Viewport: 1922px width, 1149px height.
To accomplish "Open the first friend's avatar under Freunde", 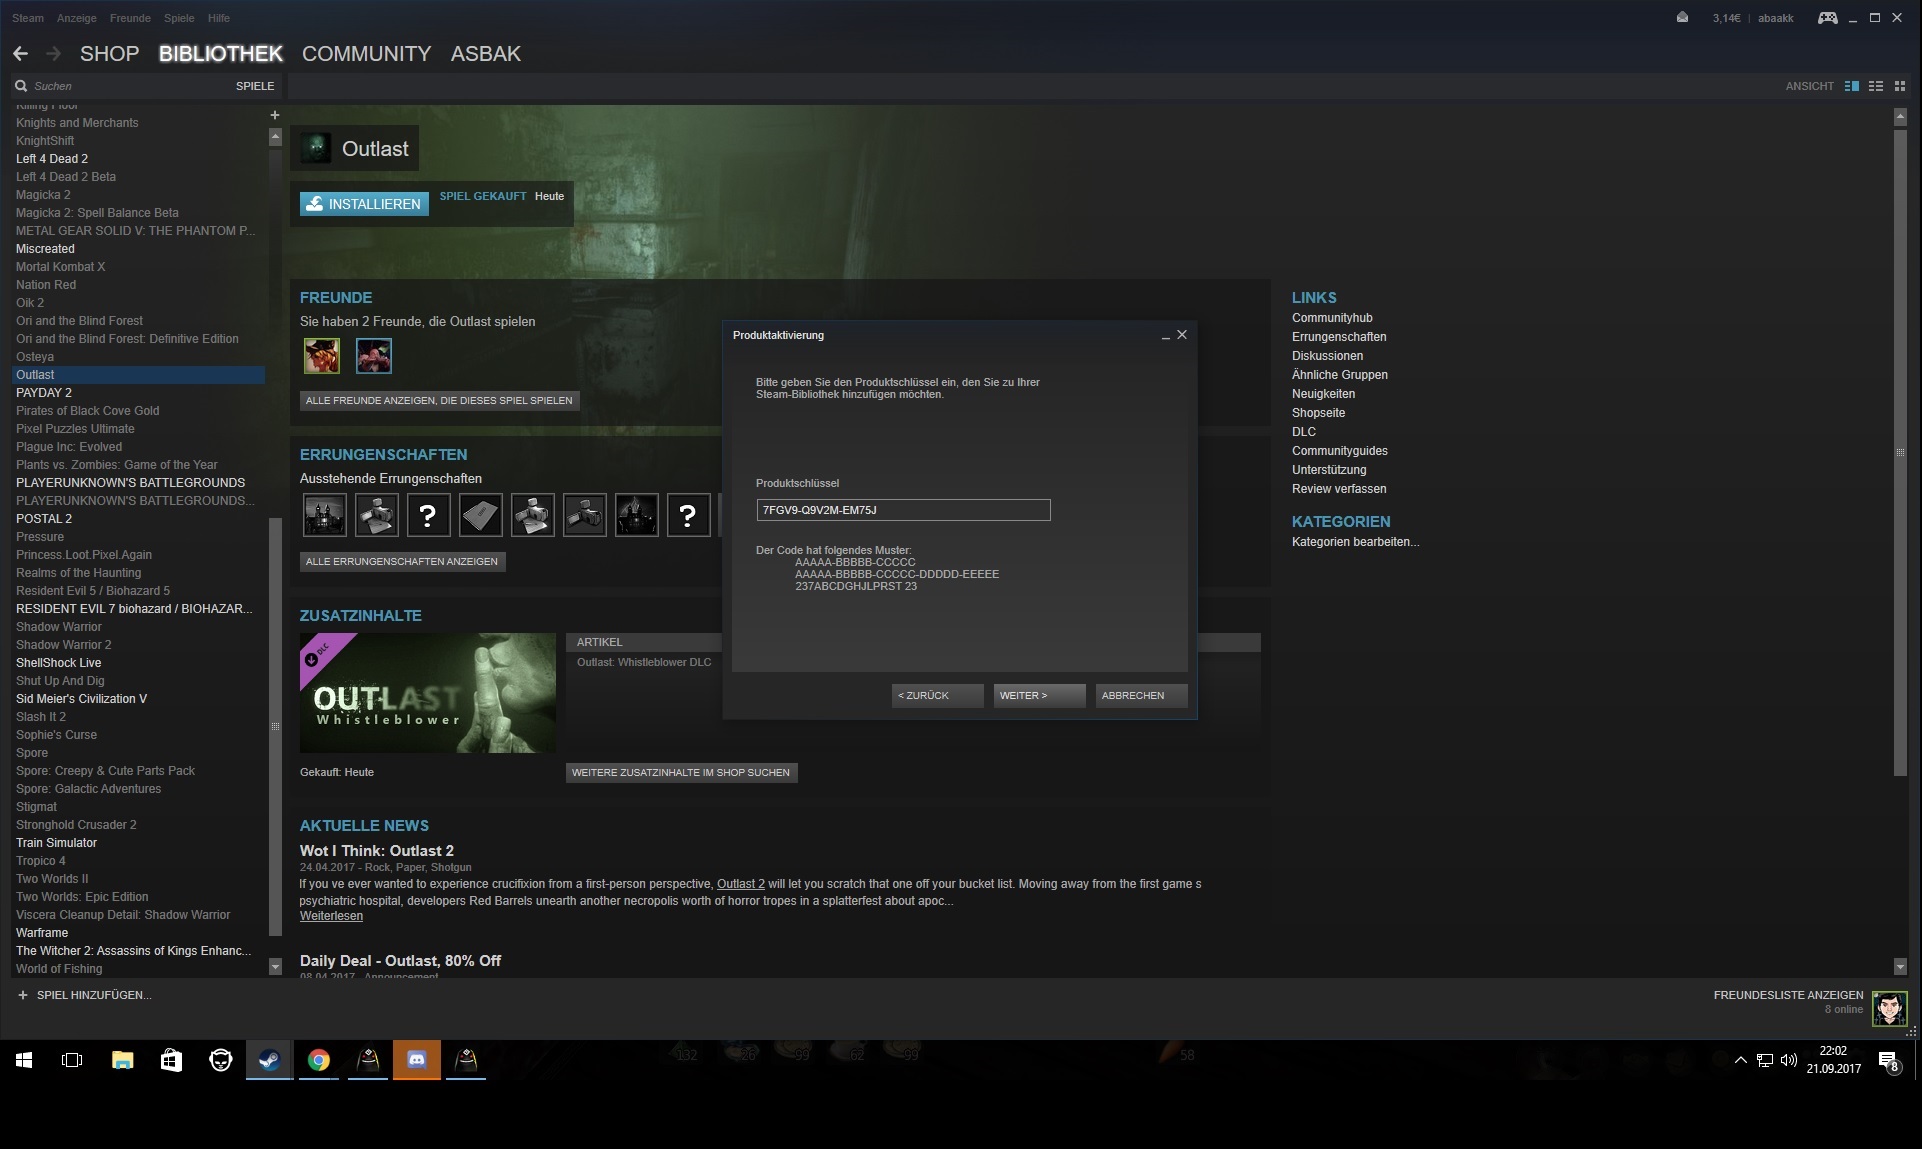I will pos(322,356).
